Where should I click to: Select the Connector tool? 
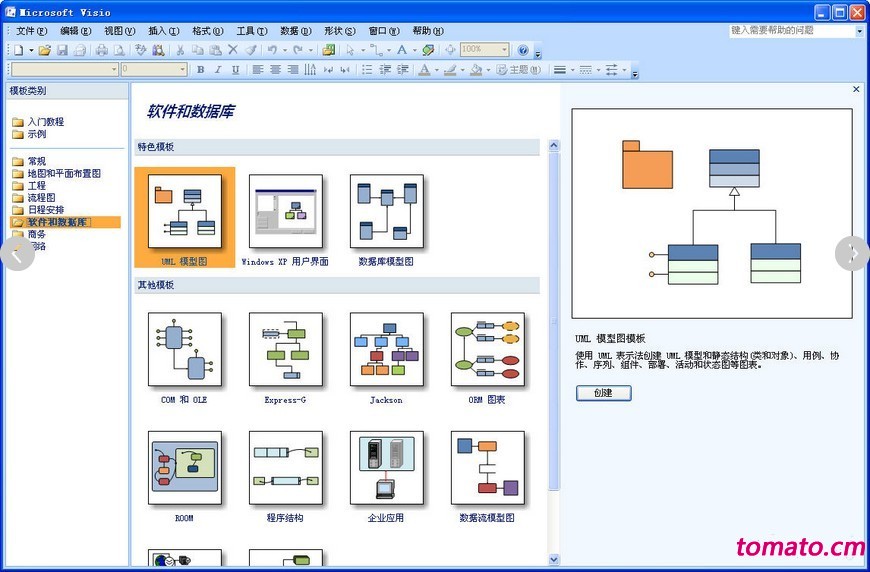pos(377,50)
